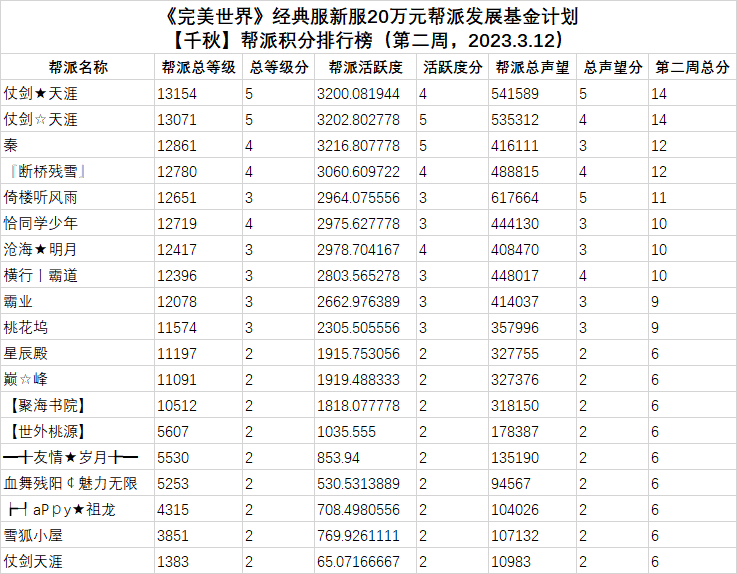The height and width of the screenshot is (574, 737).
Task: Click the 第二周总分 column header
Action: [692, 67]
